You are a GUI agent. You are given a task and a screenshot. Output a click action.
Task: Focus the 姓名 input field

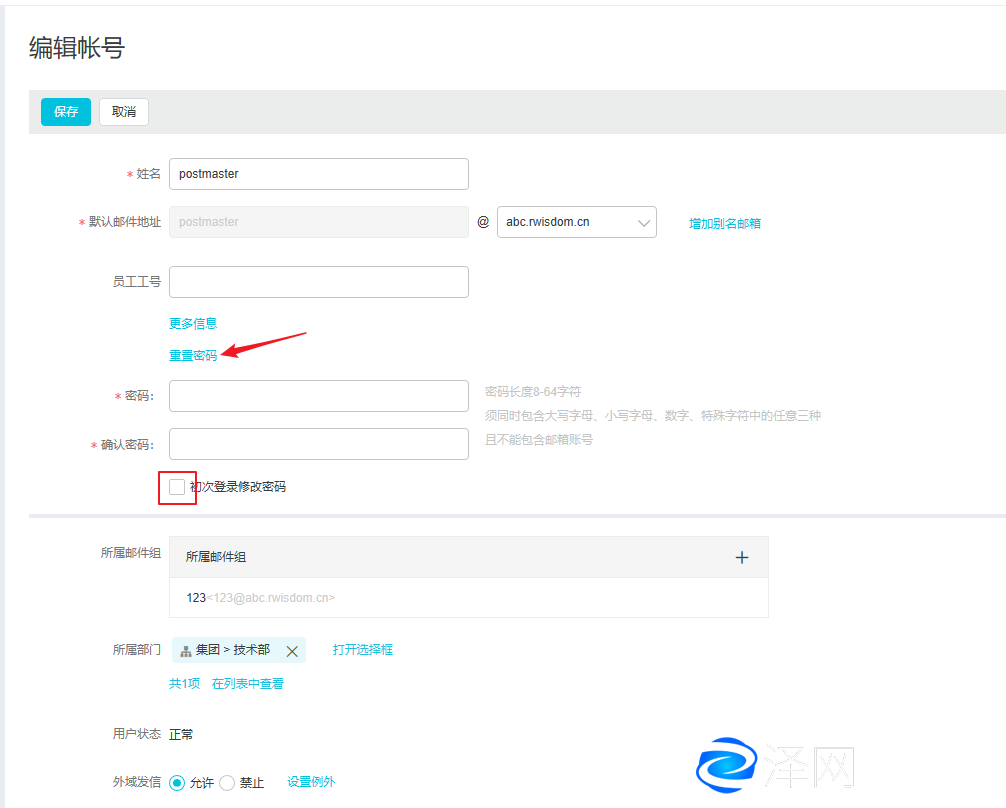(318, 174)
